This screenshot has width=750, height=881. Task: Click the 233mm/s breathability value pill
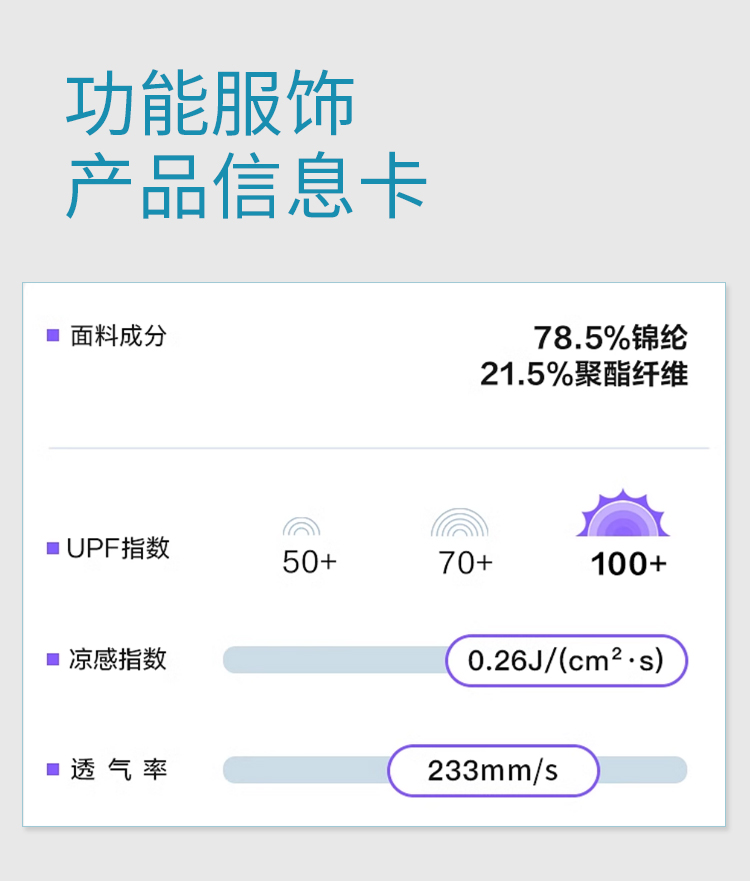click(493, 771)
